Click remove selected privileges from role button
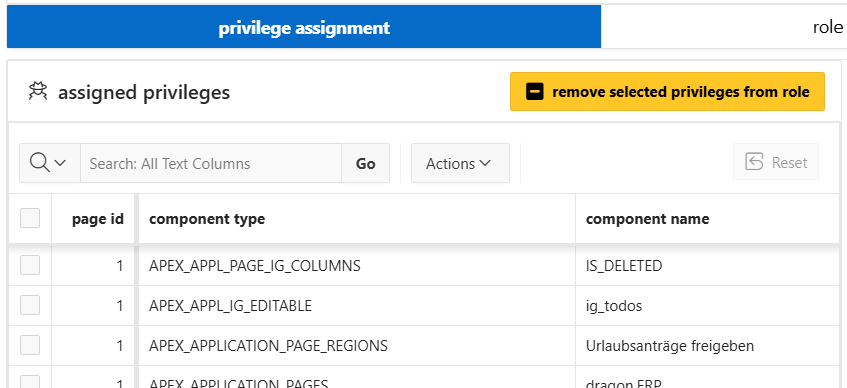The image size is (847, 388). (x=667, y=92)
